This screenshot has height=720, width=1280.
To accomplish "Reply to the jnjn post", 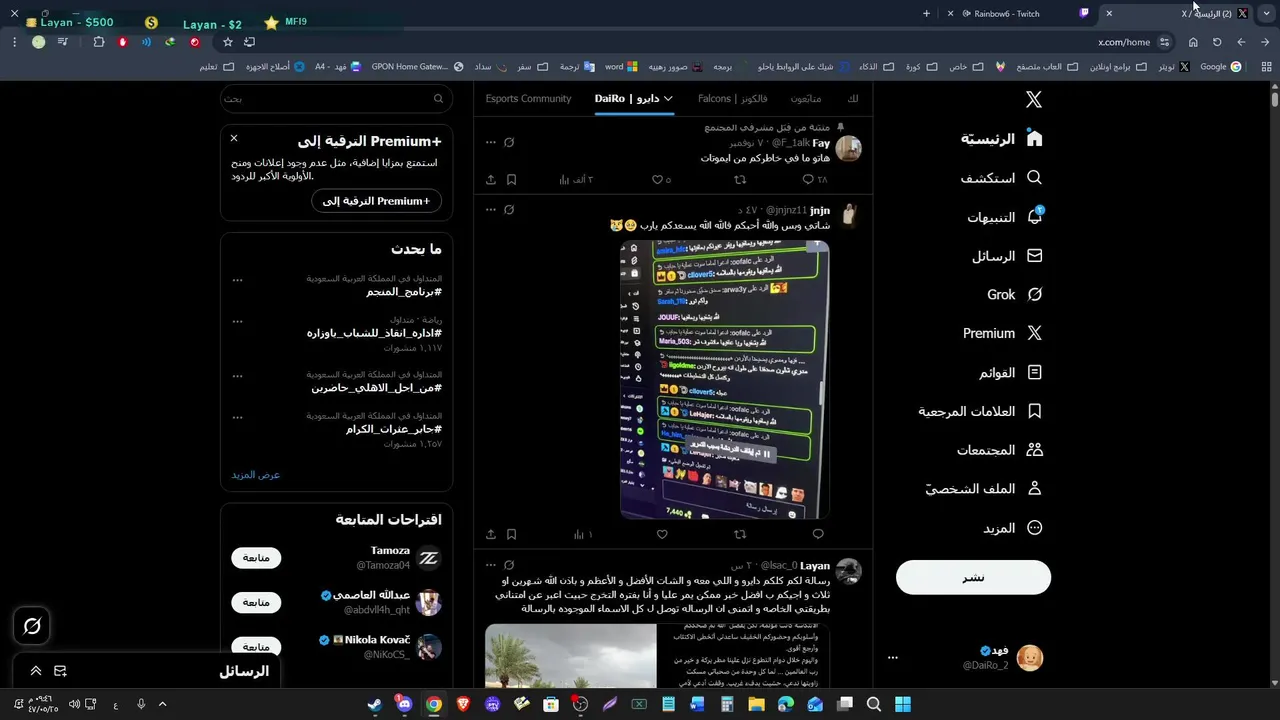I will (818, 534).
